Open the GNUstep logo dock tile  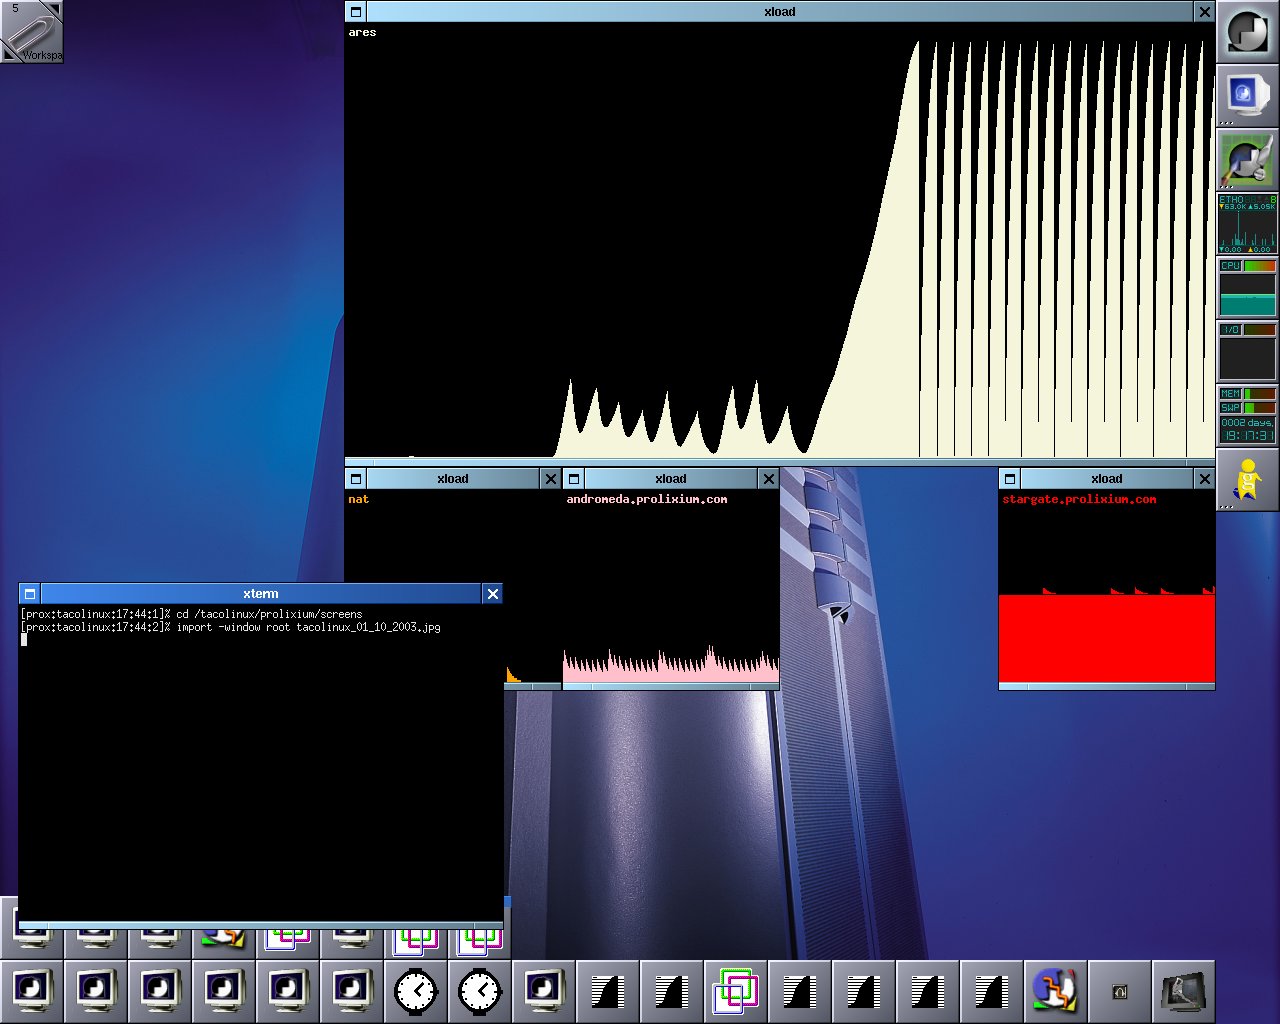click(1246, 31)
